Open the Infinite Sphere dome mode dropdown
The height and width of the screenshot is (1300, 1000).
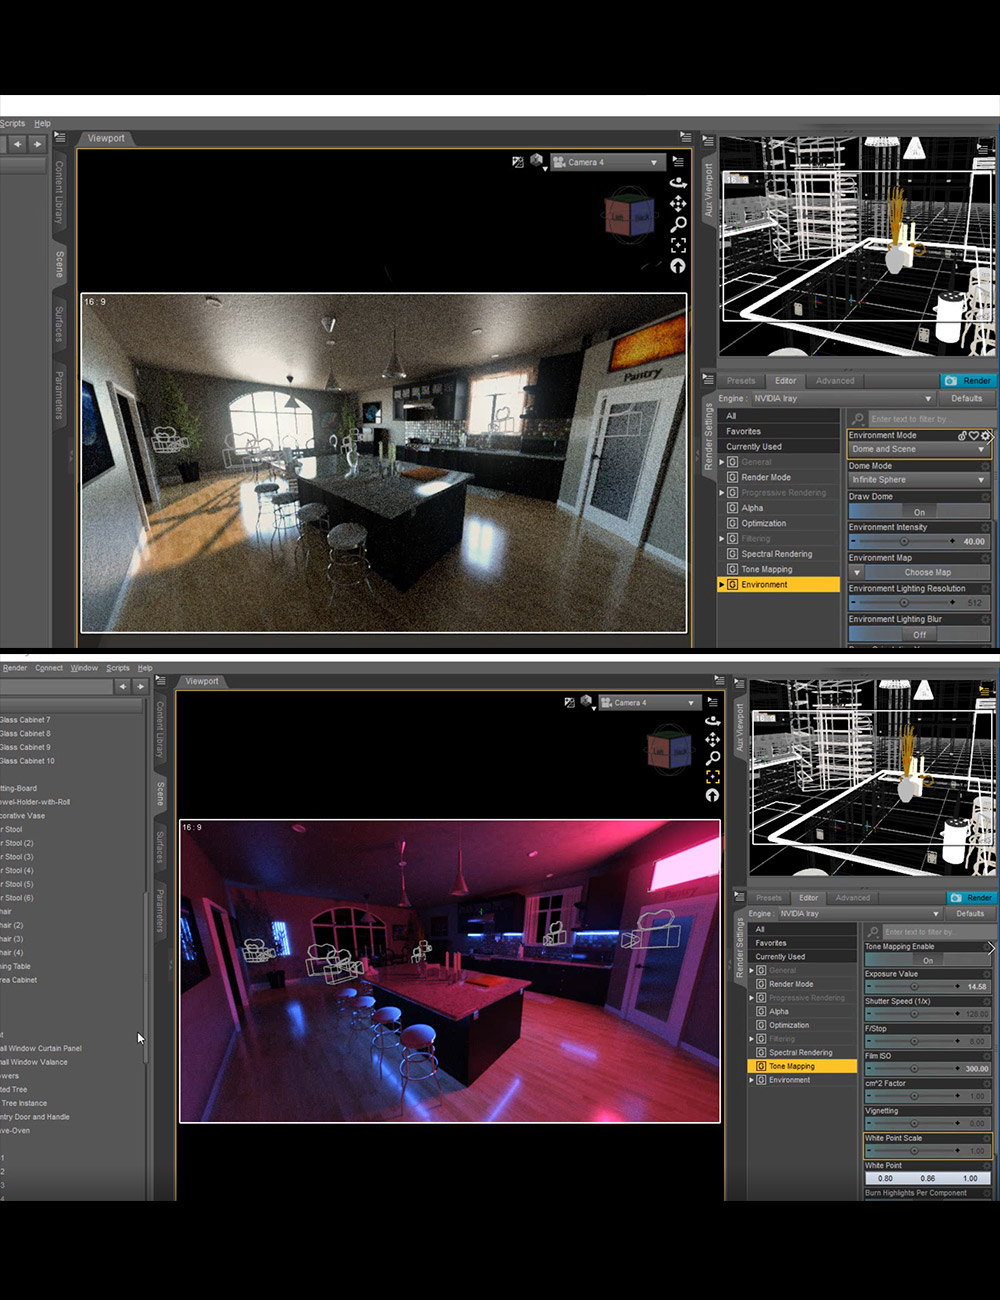[918, 480]
